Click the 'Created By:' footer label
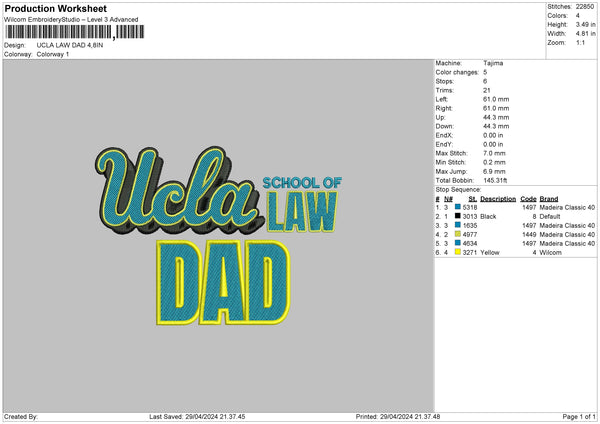The width and height of the screenshot is (600, 424). [21, 416]
